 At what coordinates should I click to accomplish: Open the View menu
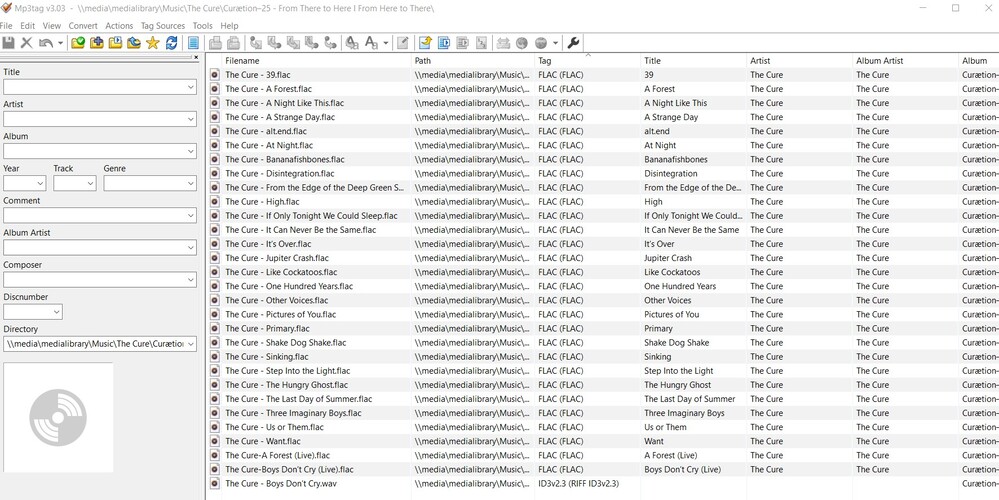52,25
